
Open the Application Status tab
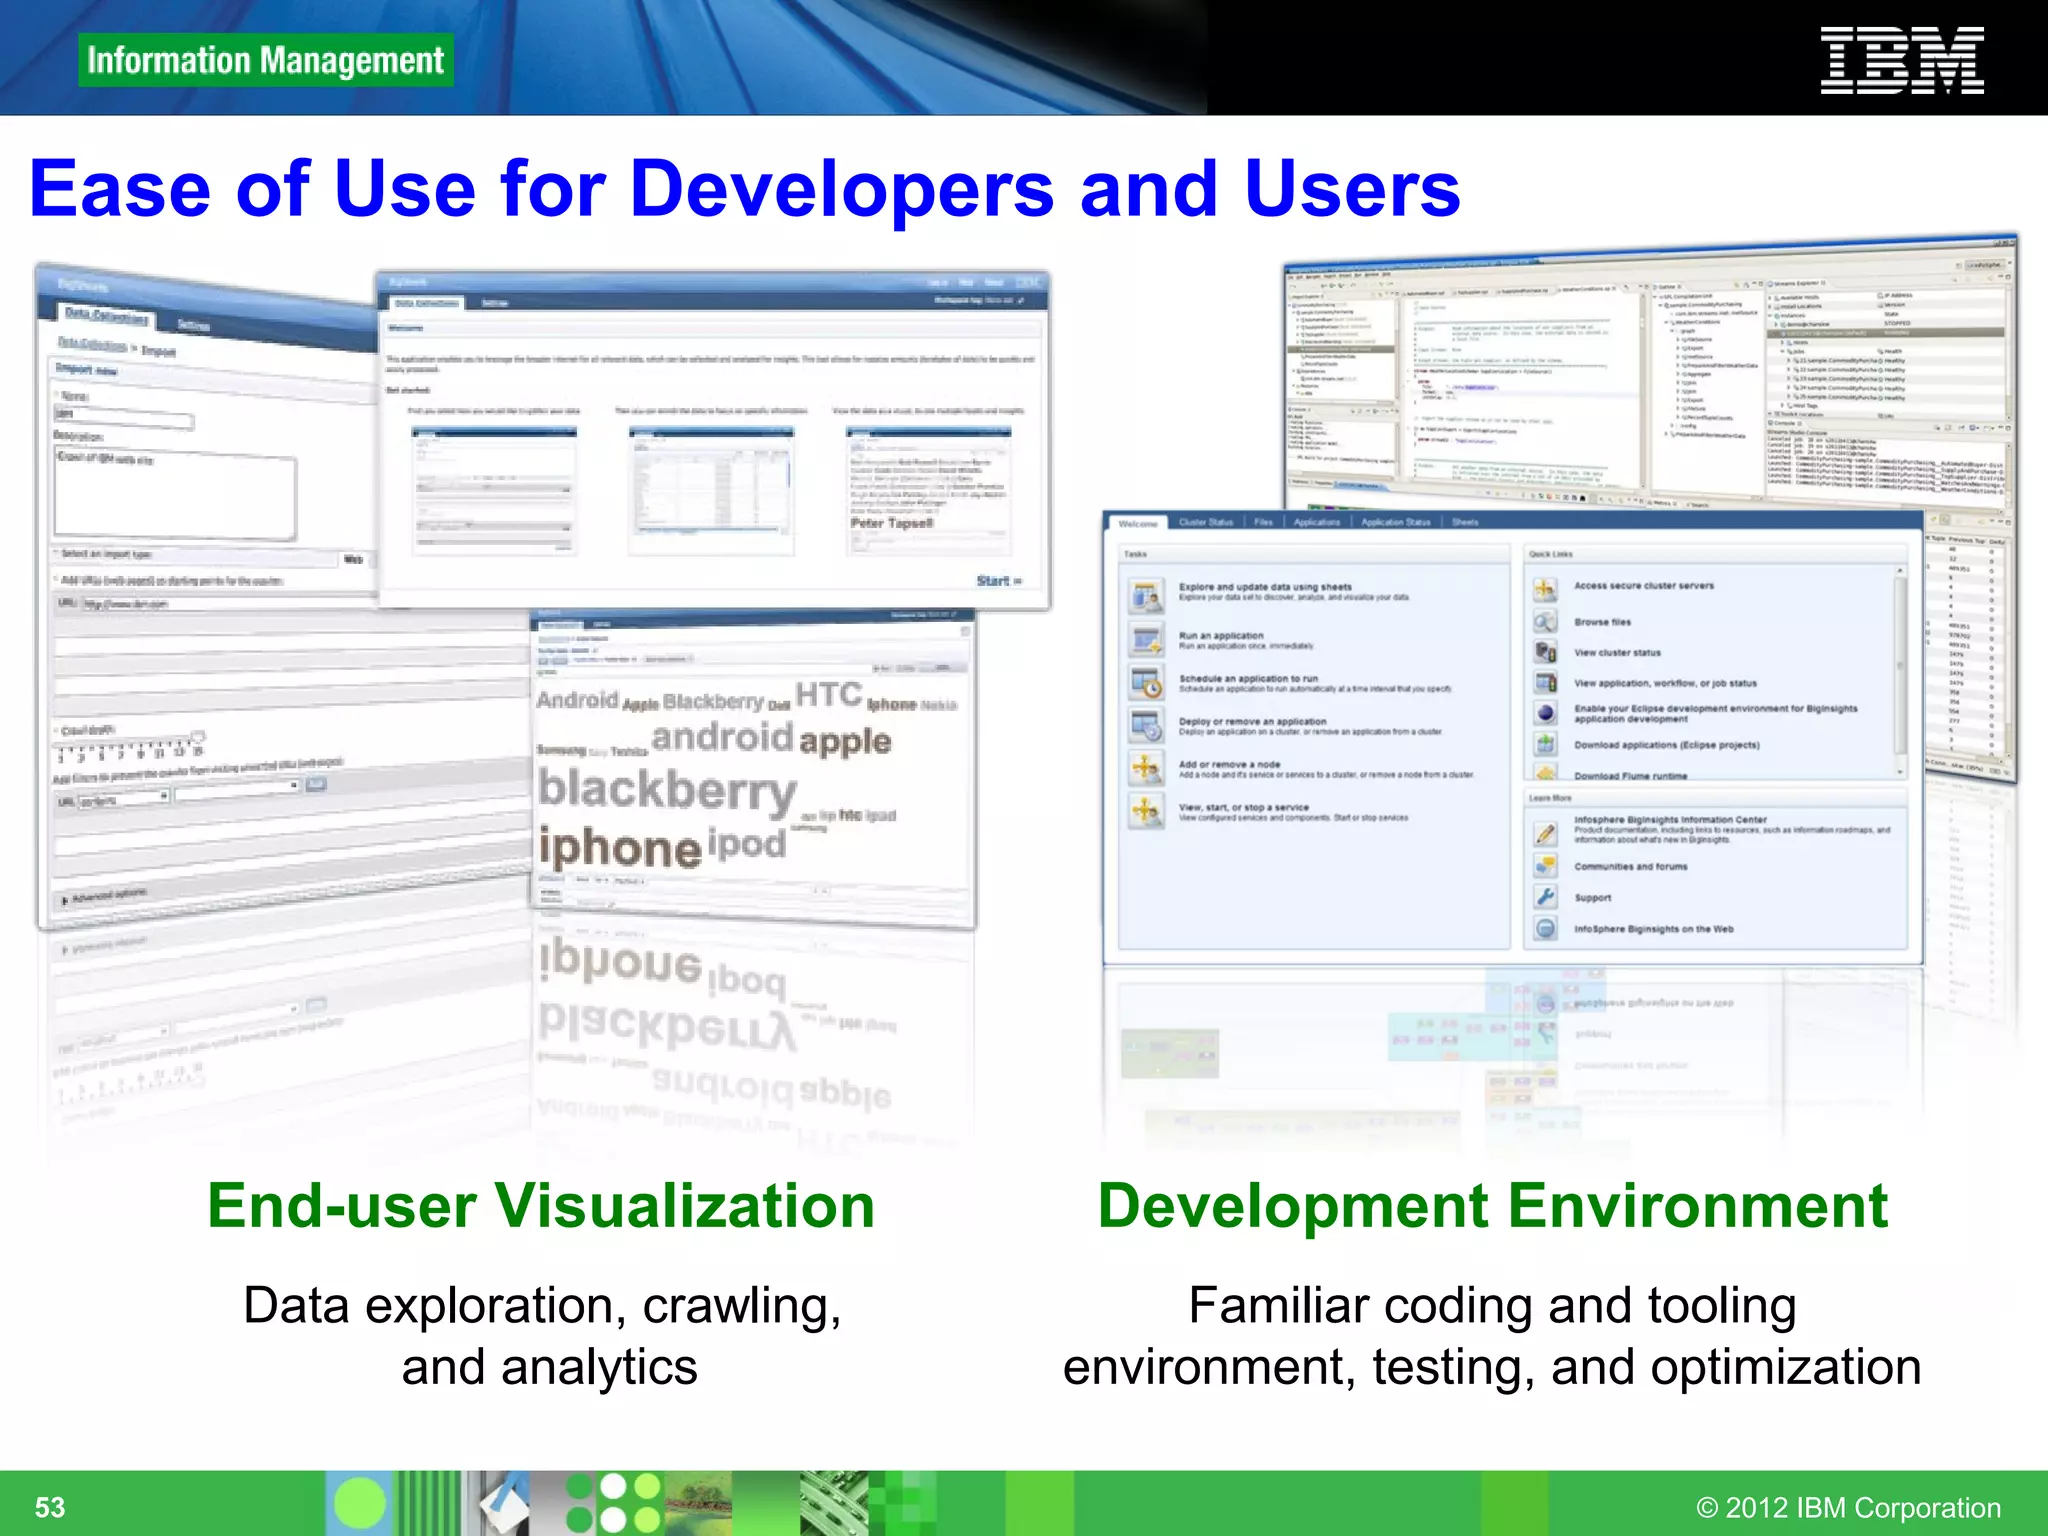(1395, 522)
